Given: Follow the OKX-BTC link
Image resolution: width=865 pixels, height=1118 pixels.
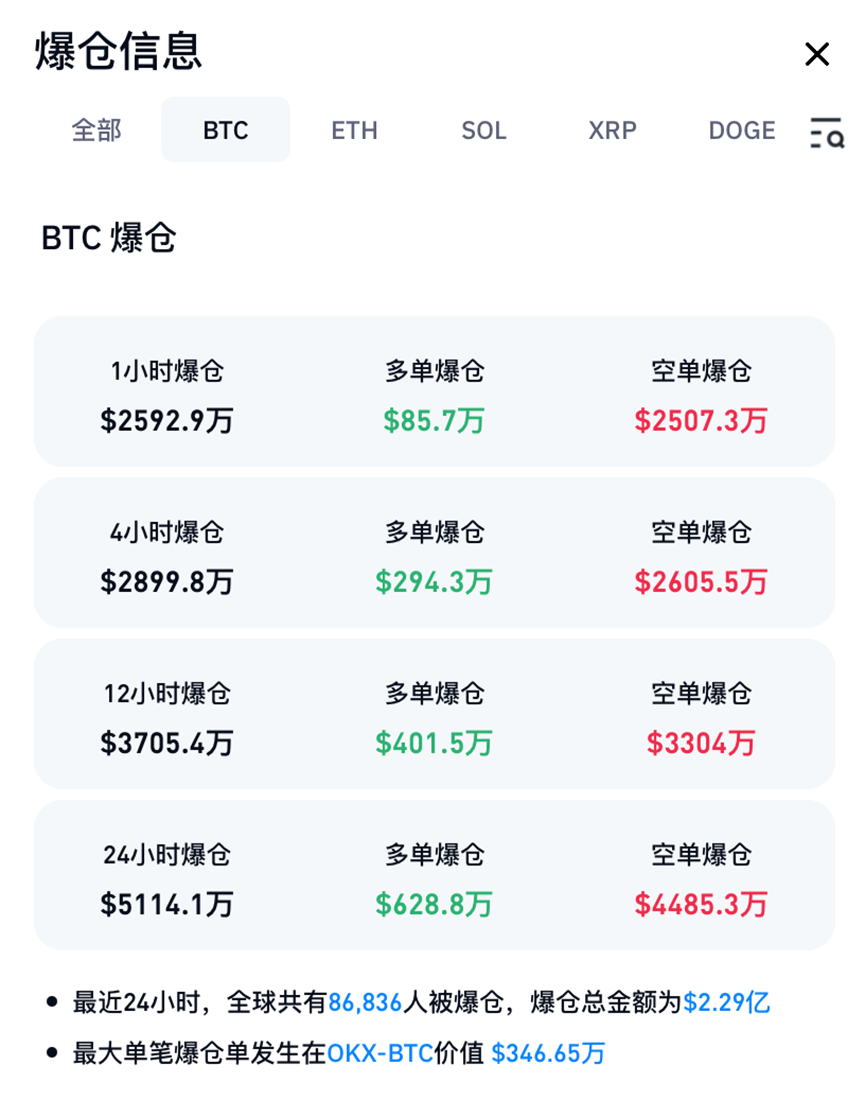Looking at the screenshot, I should 380,1052.
